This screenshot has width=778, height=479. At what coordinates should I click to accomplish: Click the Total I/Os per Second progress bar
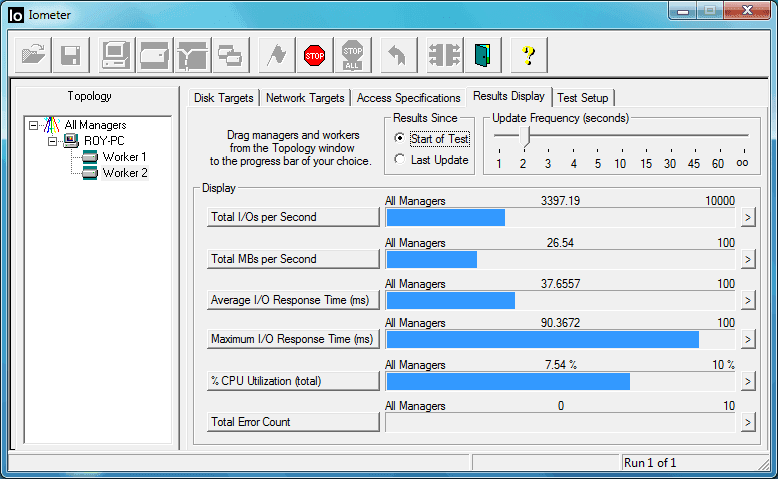tap(560, 217)
